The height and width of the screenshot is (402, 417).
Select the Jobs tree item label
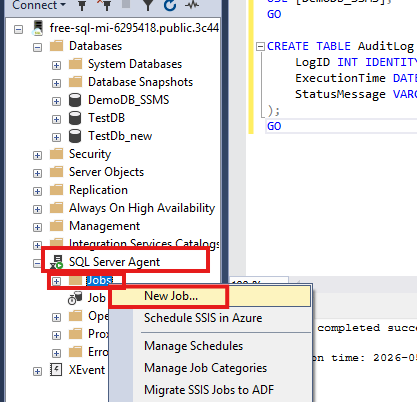coord(99,280)
